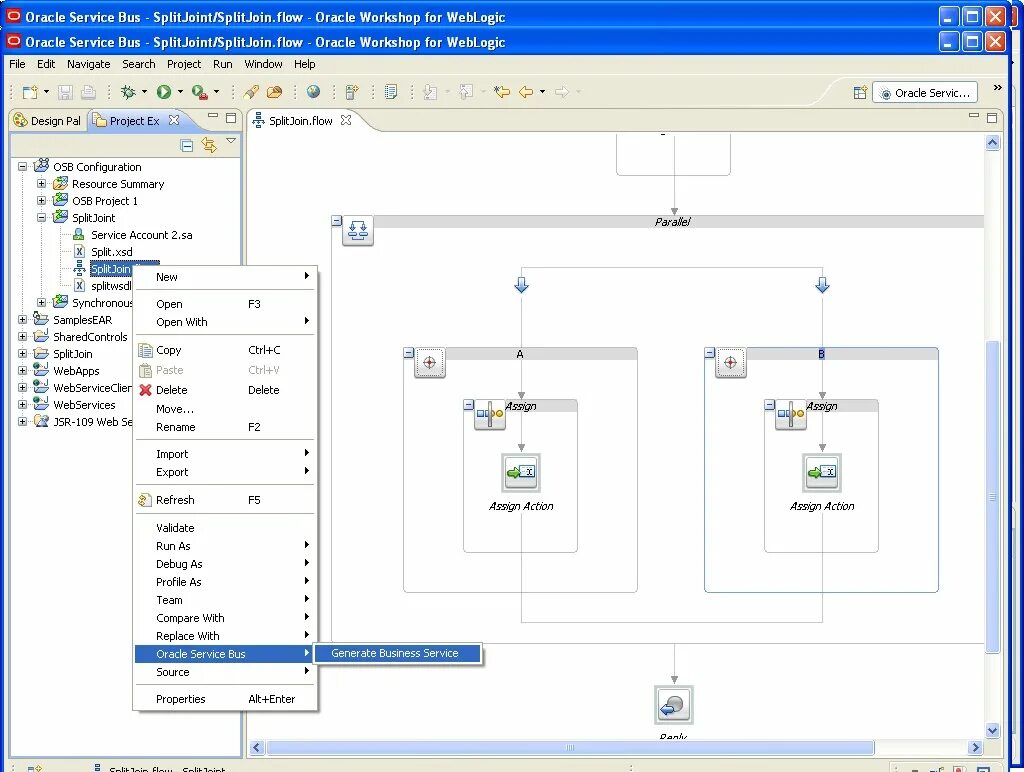Click the New wizard toolbar icon

30,92
